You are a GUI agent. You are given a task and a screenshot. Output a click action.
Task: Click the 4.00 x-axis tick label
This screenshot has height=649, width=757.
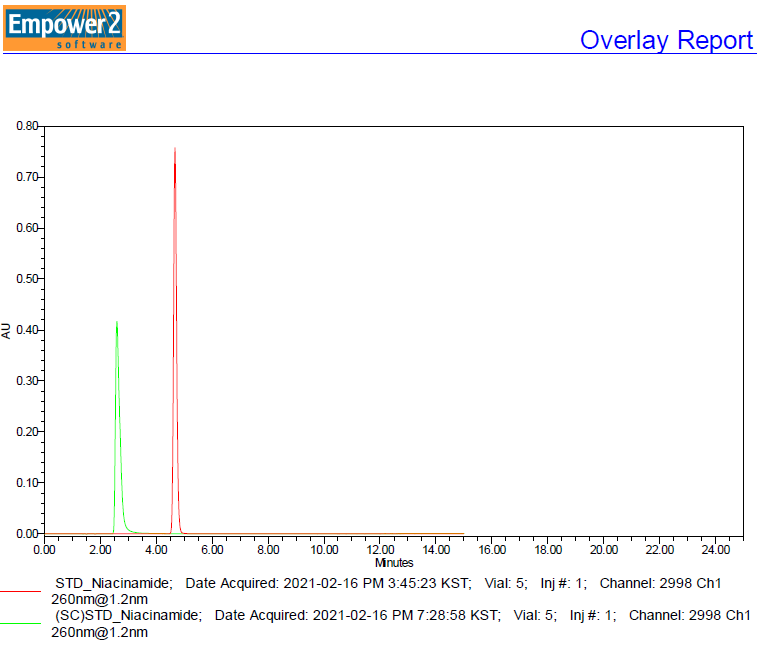coord(156,550)
